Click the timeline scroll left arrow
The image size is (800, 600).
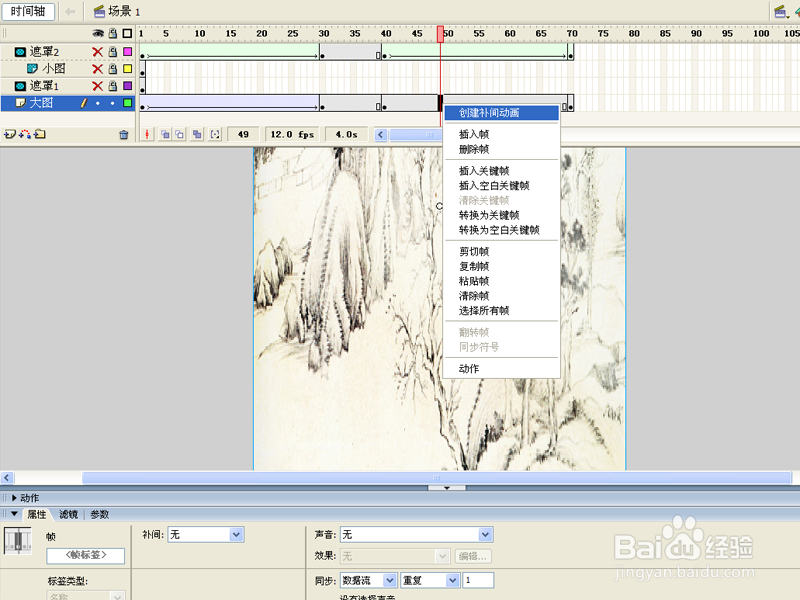point(381,135)
